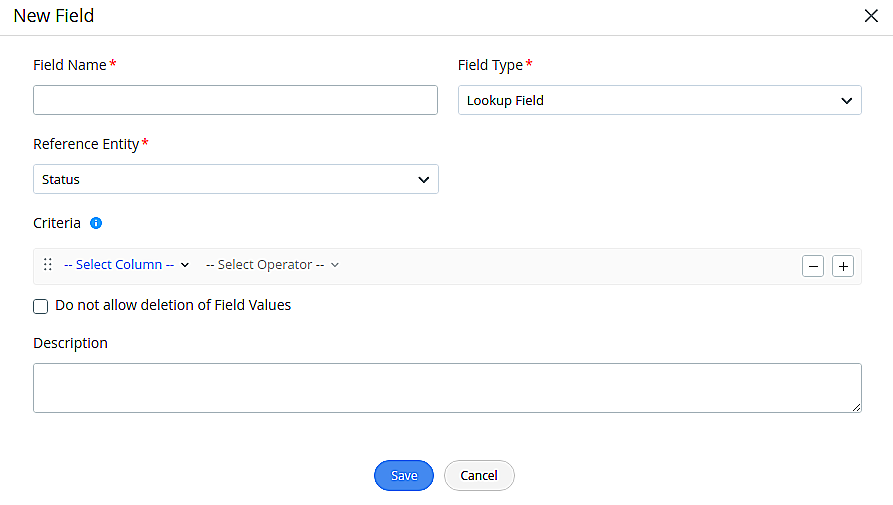This screenshot has width=893, height=505.
Task: Expand the Reference Entity dropdown
Action: 235,179
